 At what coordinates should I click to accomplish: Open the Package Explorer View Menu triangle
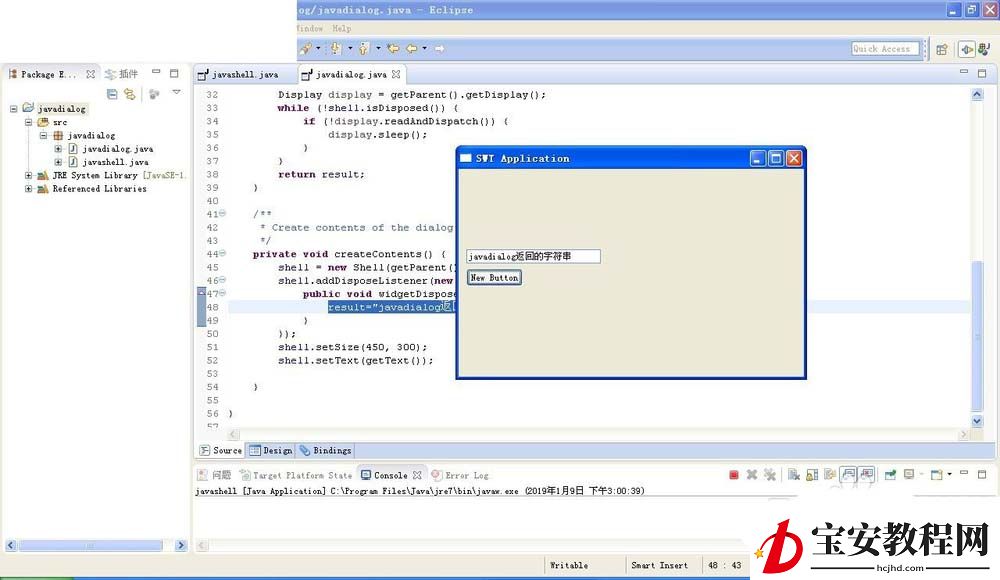coord(177,93)
